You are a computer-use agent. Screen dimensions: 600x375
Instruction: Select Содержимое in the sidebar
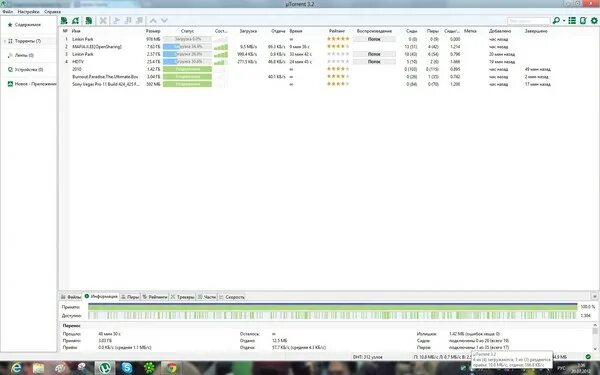28,24
